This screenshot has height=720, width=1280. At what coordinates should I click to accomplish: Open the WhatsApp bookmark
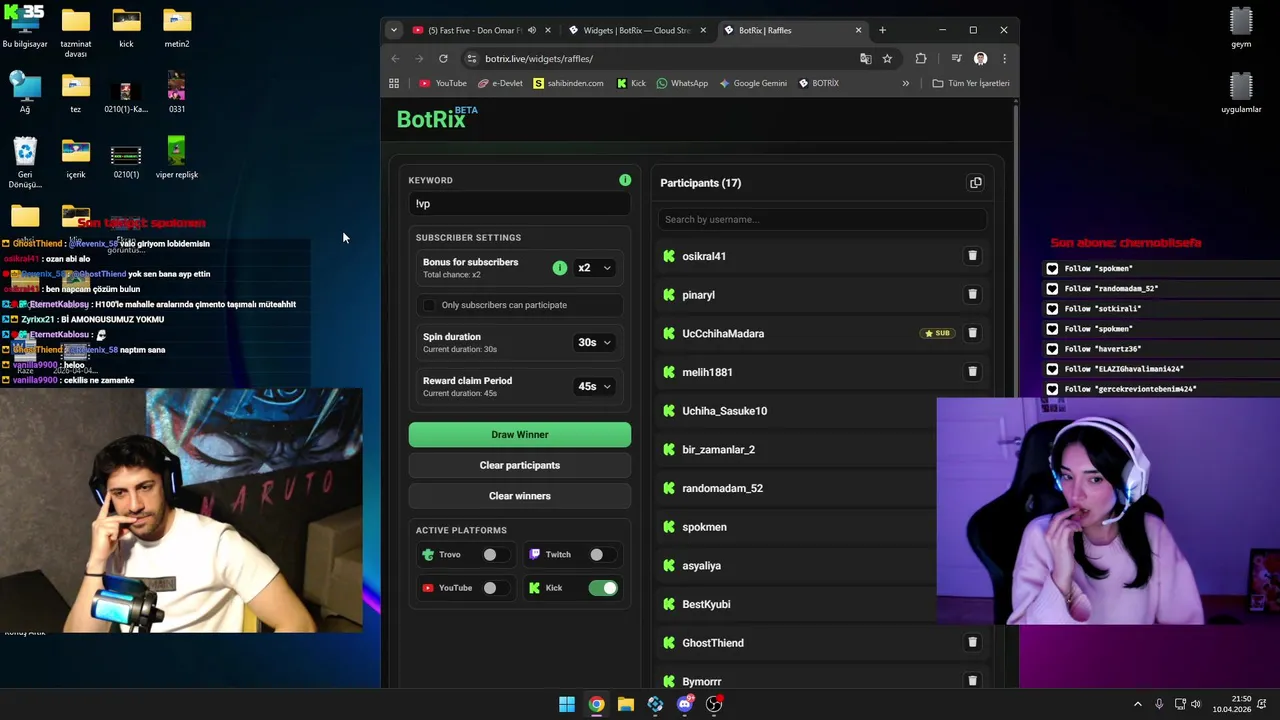point(682,83)
